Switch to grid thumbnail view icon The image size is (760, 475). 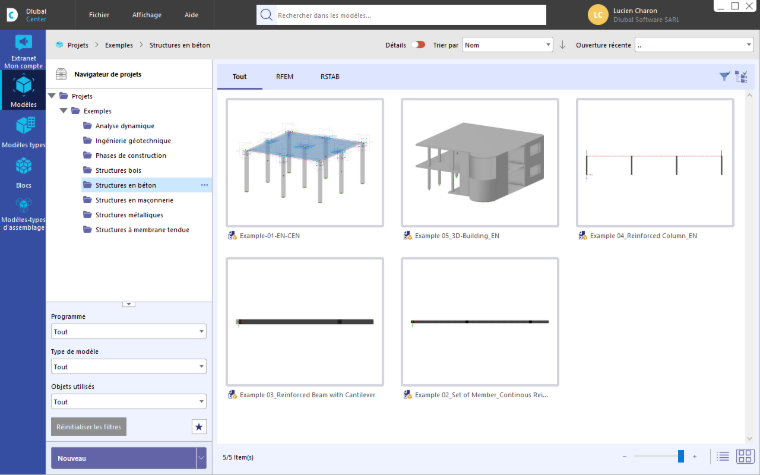click(x=744, y=457)
